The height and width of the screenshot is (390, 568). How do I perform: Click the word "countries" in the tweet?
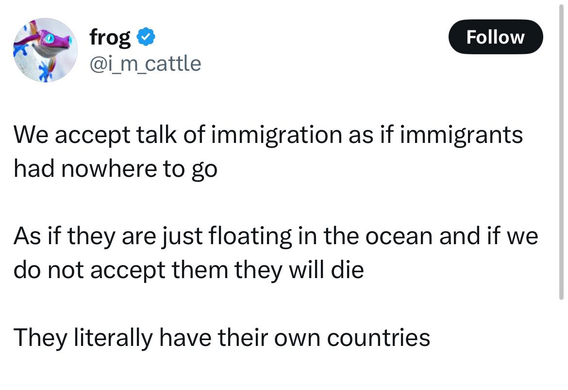click(378, 338)
